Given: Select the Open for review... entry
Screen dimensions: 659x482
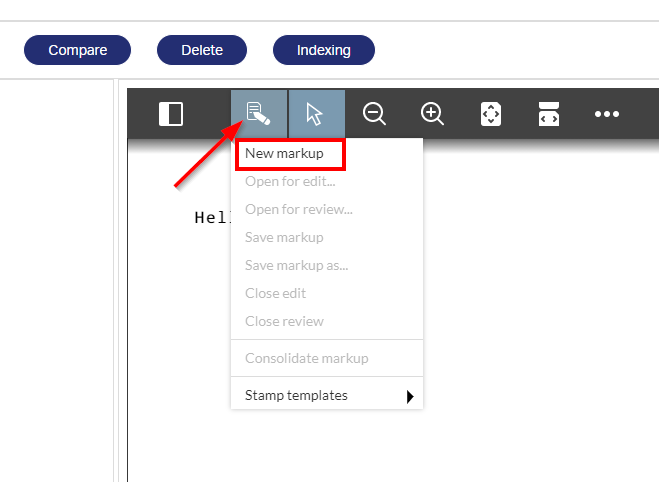Looking at the screenshot, I should (x=298, y=209).
